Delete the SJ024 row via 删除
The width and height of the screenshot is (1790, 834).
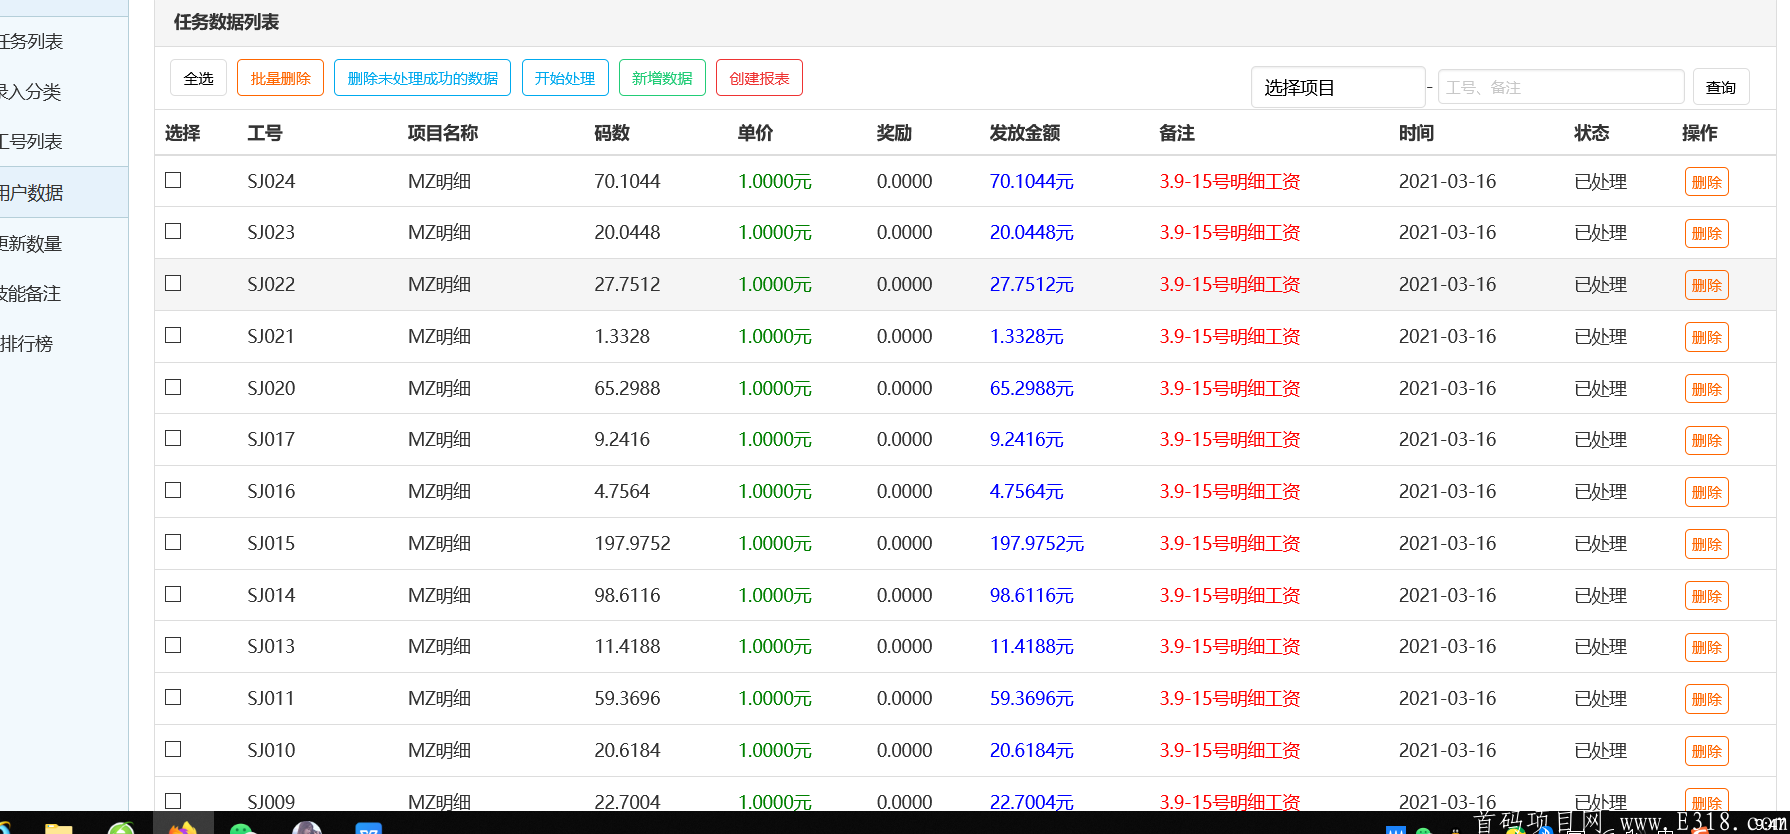click(x=1706, y=182)
